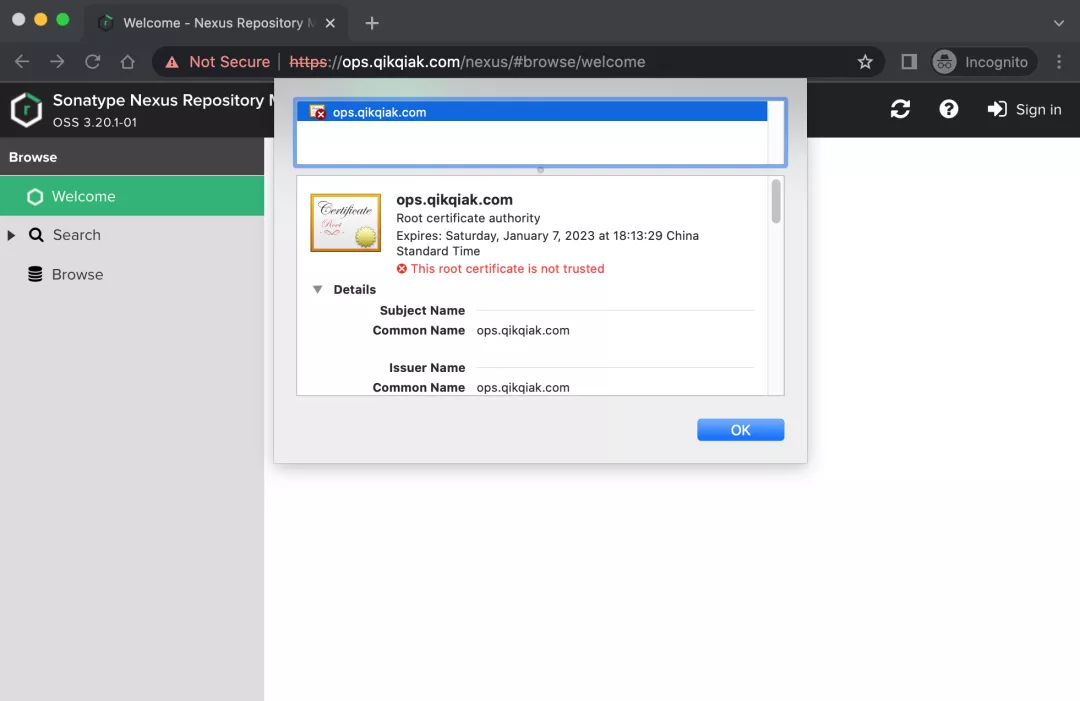
Task: Click the certificate details scrollbar
Action: pyautogui.click(x=776, y=202)
